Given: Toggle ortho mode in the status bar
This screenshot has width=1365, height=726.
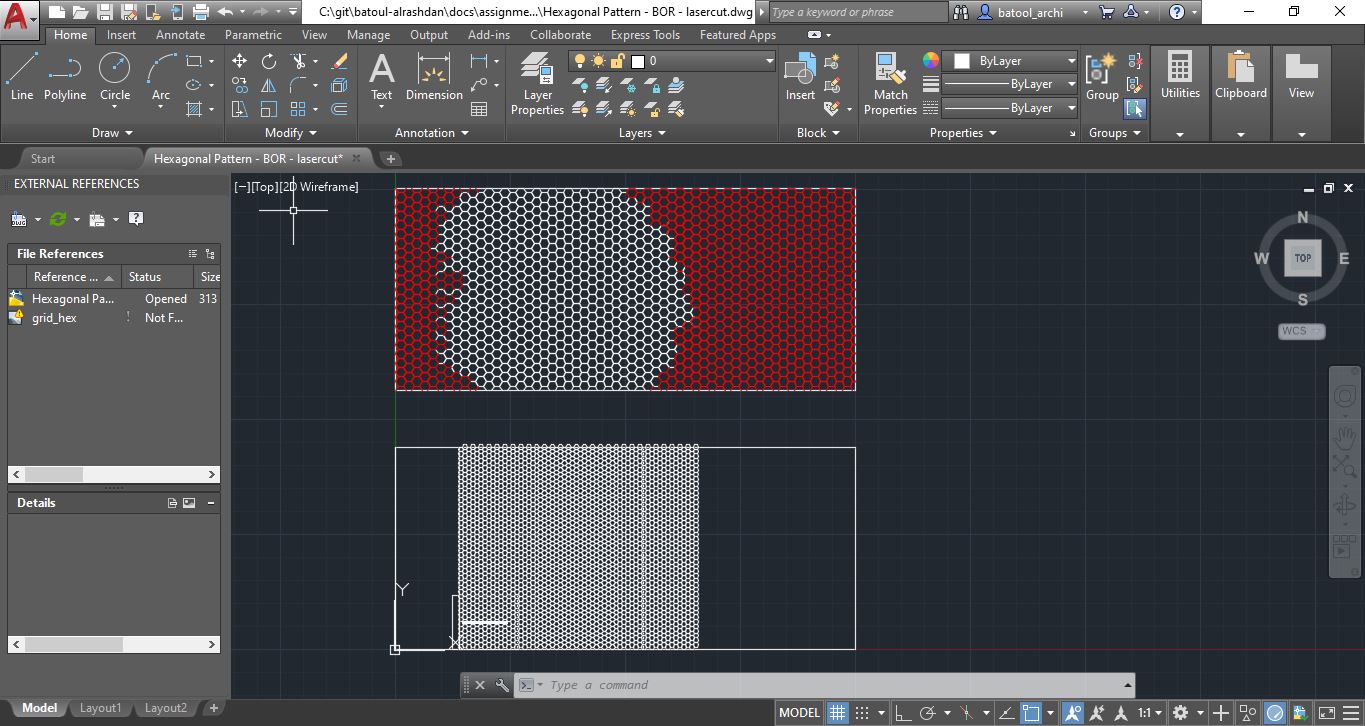Looking at the screenshot, I should point(903,713).
